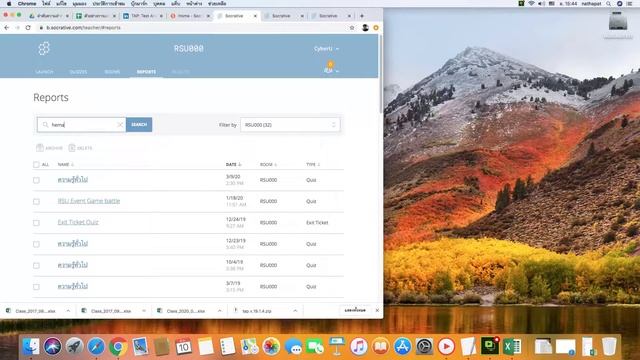Switch to the LinkedIn browser tab
This screenshot has height=360, width=640.
click(x=142, y=16)
